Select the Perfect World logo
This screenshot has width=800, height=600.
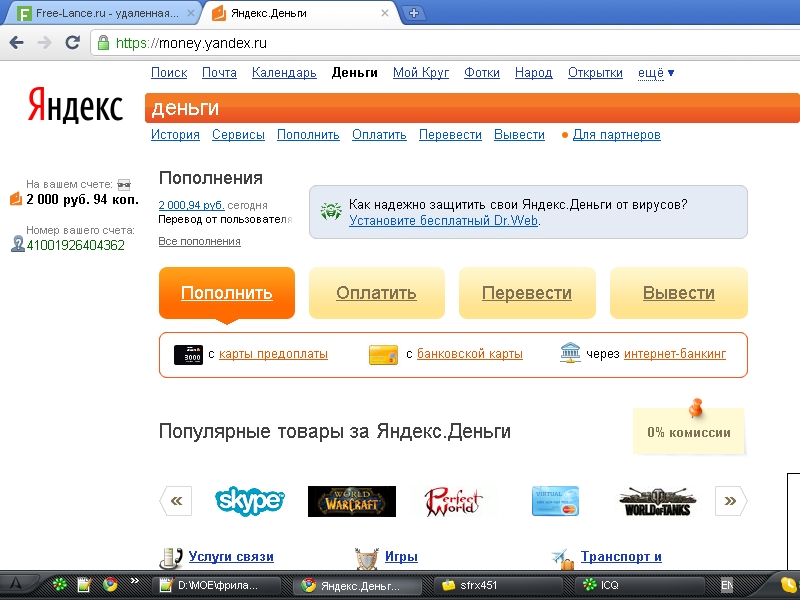coord(454,501)
